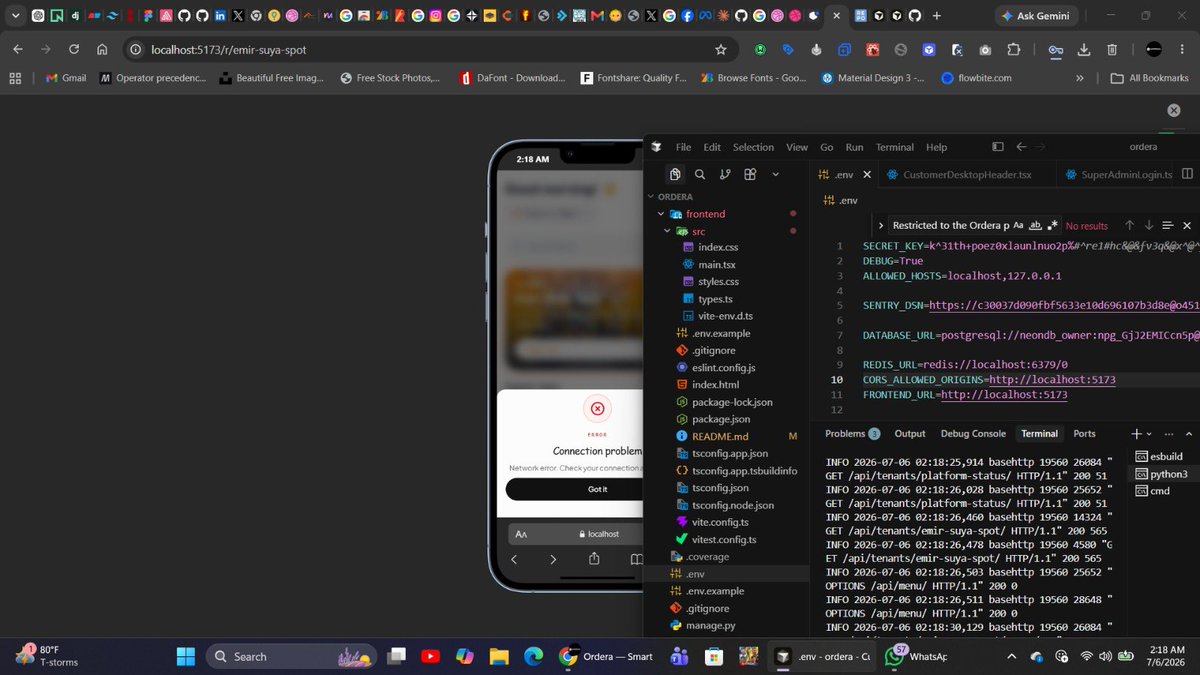Jump to next match arrow in find widget

click(x=1149, y=226)
